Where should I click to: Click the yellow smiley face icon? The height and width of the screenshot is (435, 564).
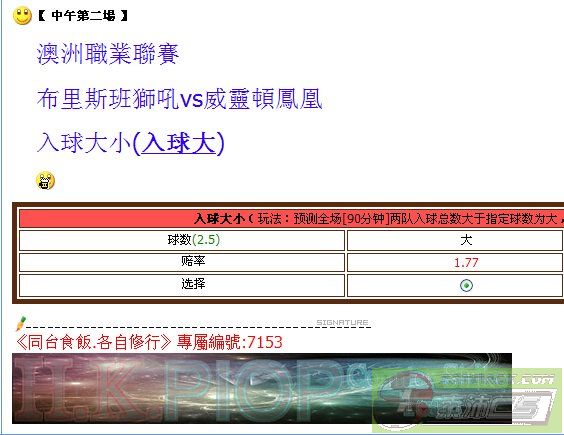22,16
